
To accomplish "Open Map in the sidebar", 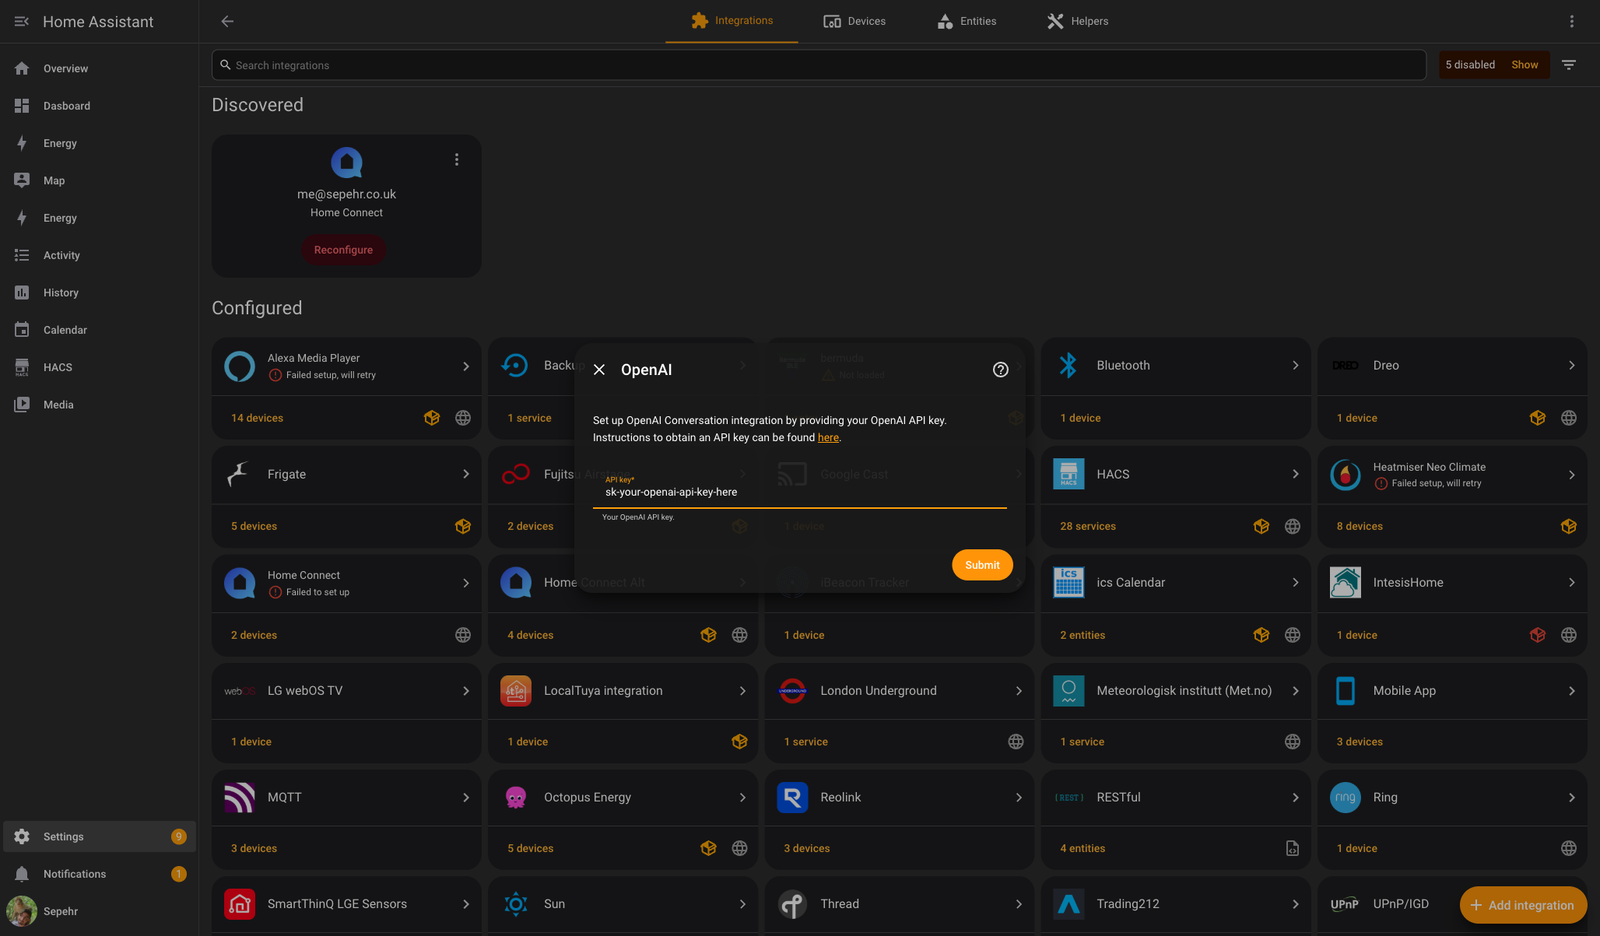I will [99, 181].
